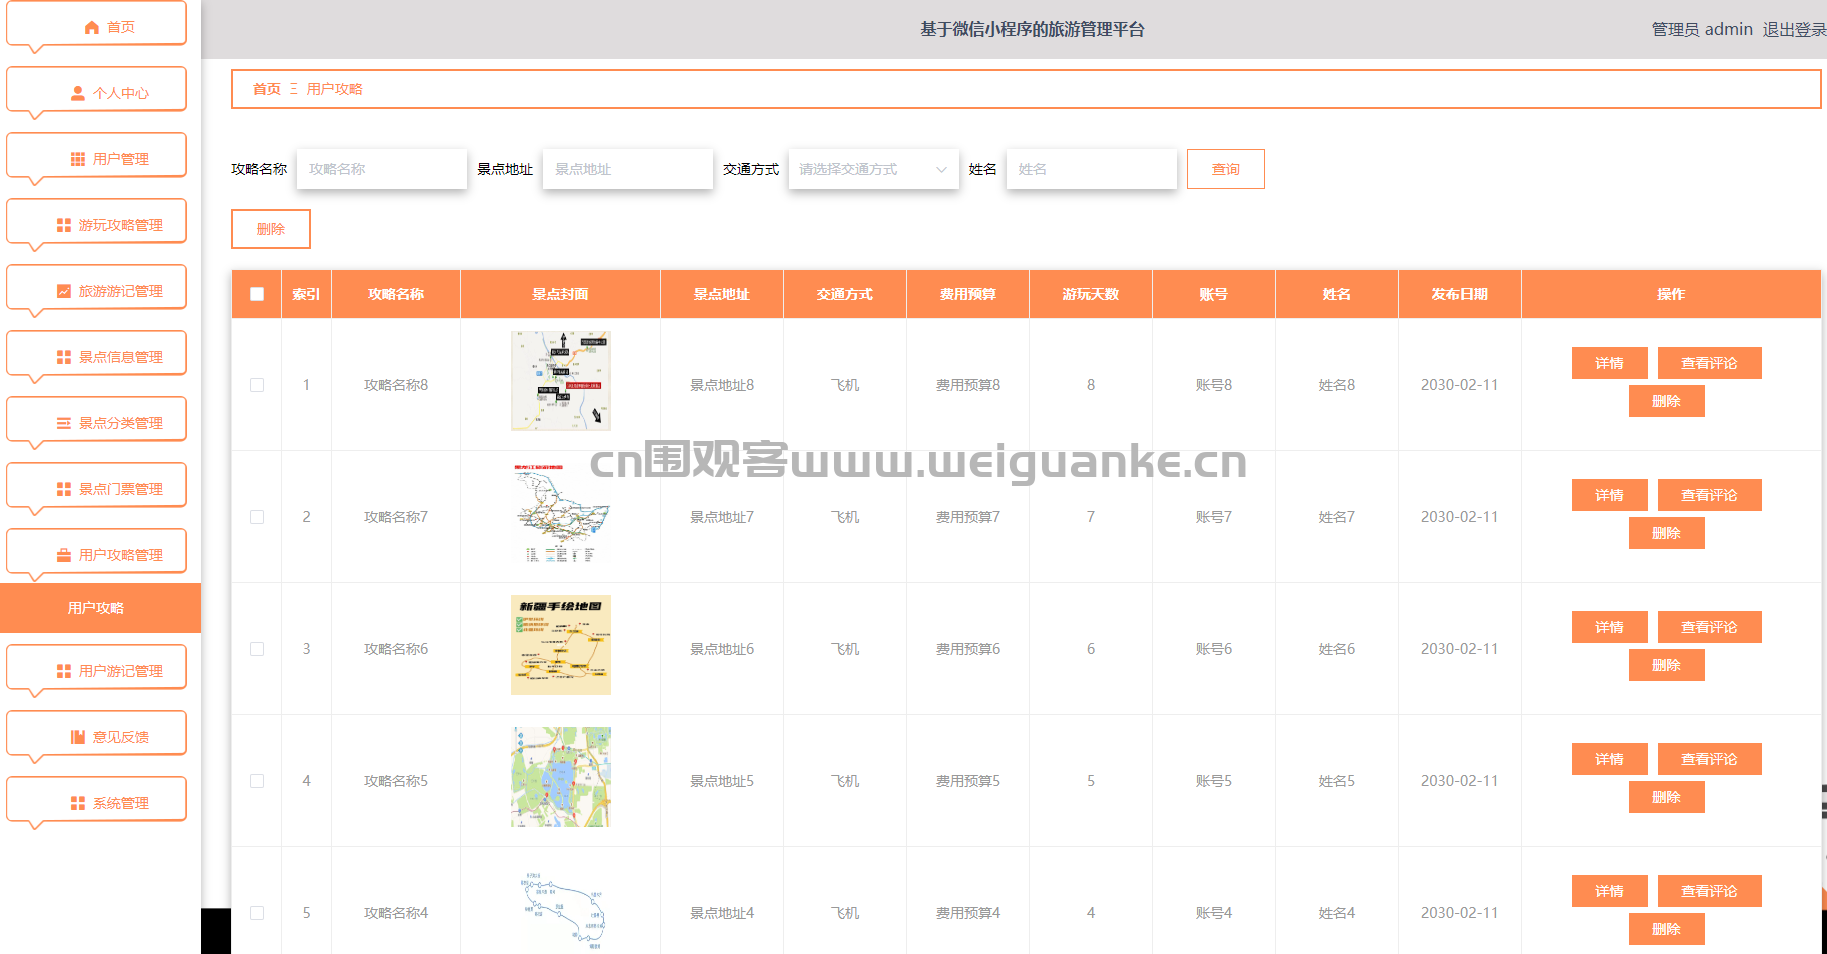The height and width of the screenshot is (954, 1827).
Task: Click the grid icon beside 用户管理
Action: coord(78,159)
